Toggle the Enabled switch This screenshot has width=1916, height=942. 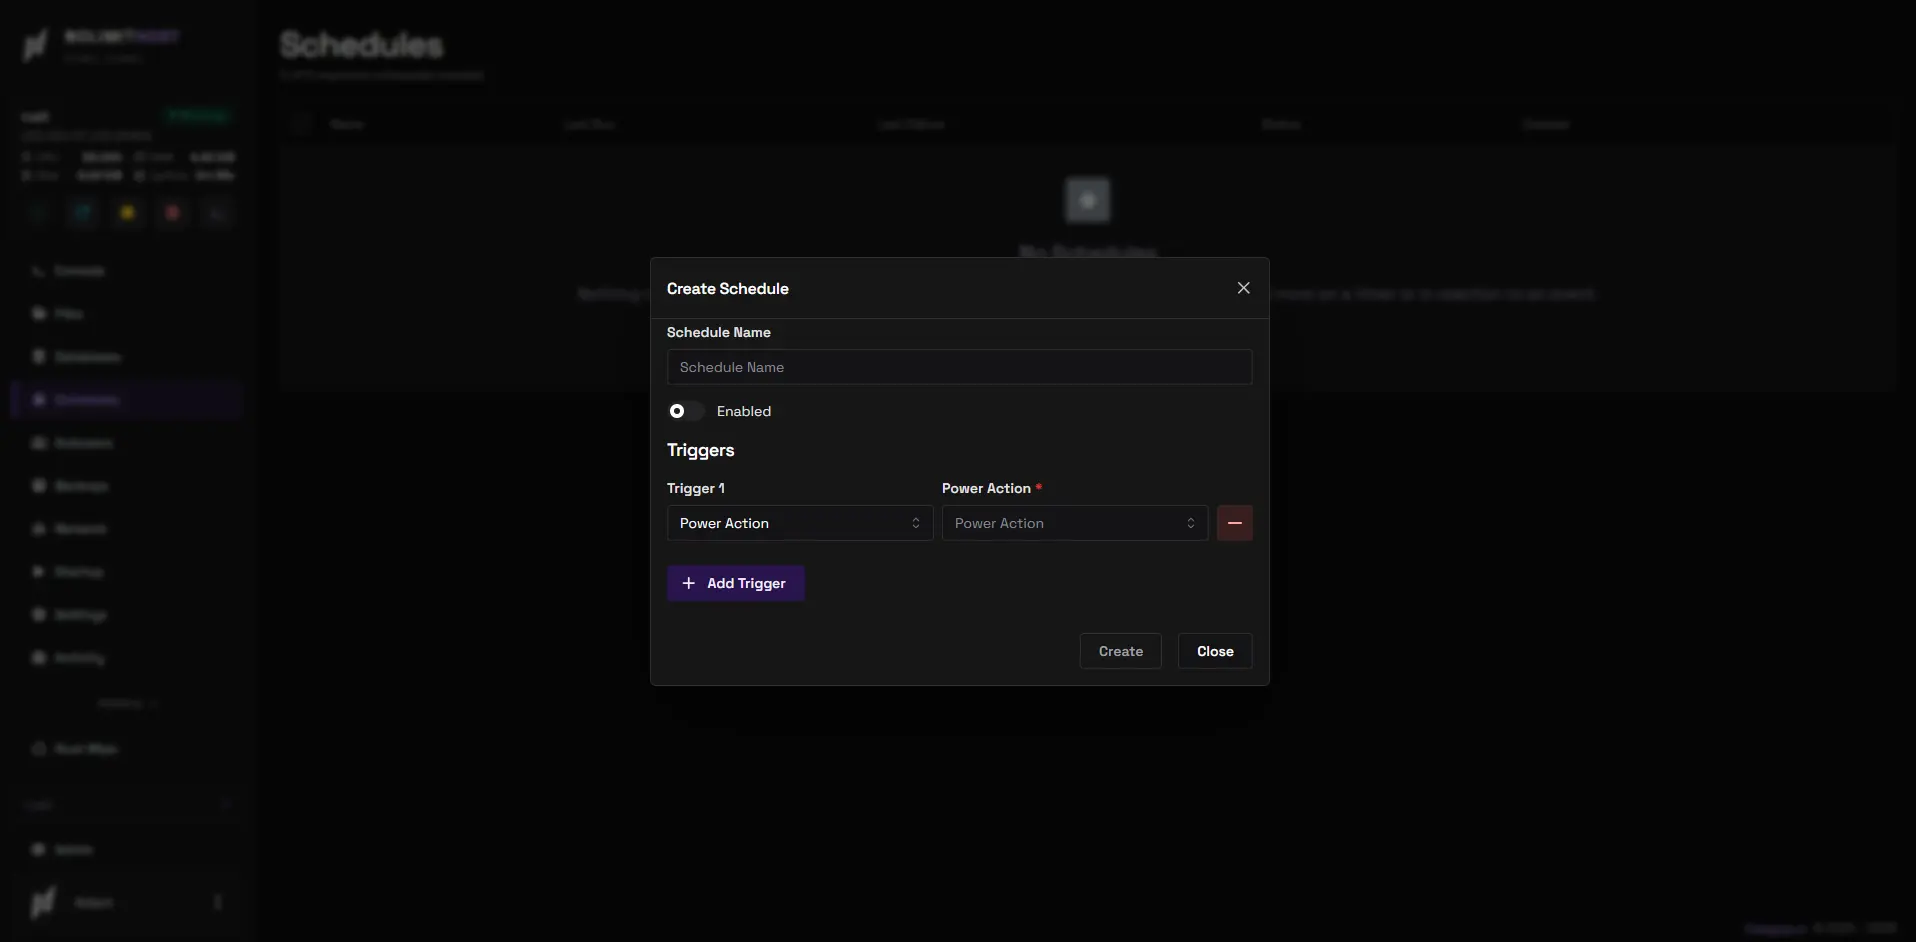[x=686, y=411]
